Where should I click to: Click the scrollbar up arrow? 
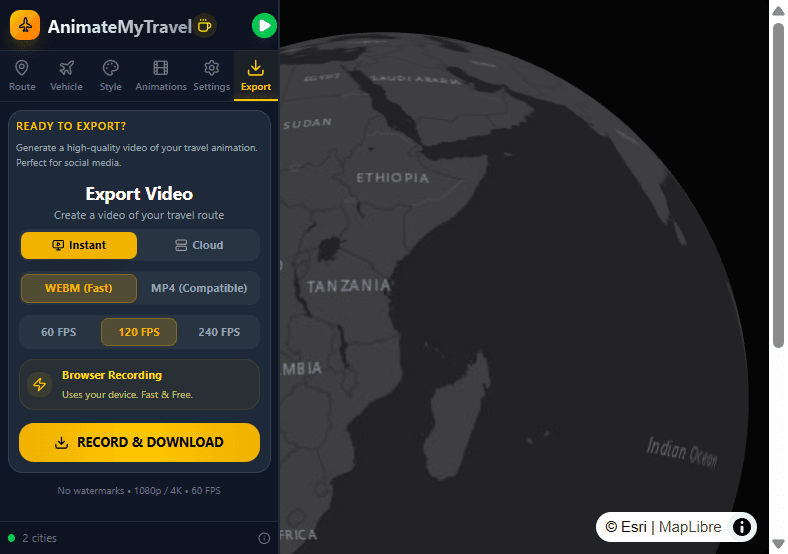click(778, 11)
